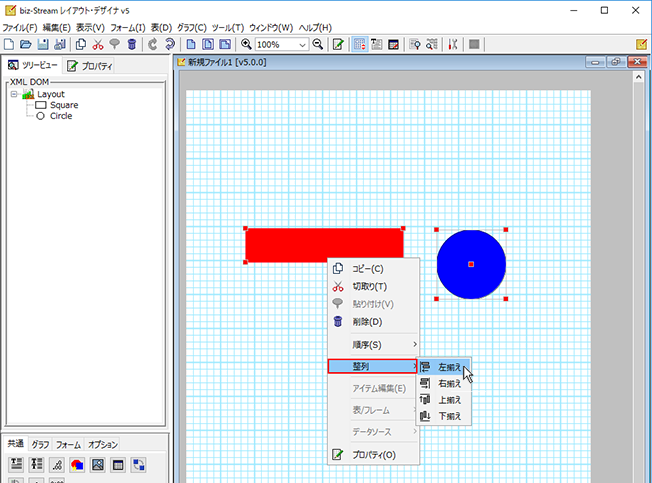Open the グラフ palette tab
Viewport: 652px width, 483px height.
[x=40, y=444]
